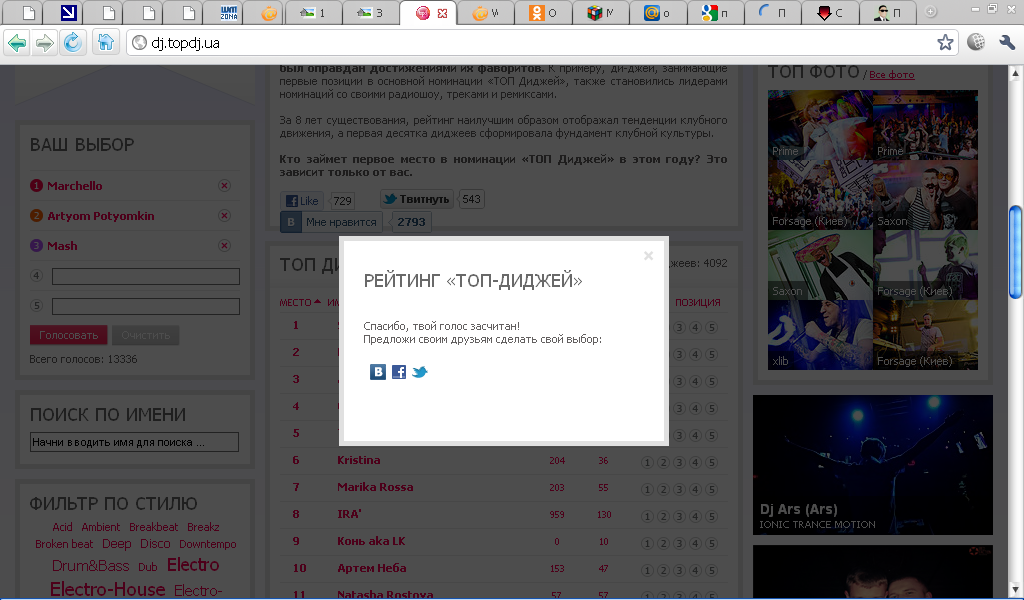The image size is (1024, 600).
Task: Bookmark the page with the star icon
Action: (945, 43)
